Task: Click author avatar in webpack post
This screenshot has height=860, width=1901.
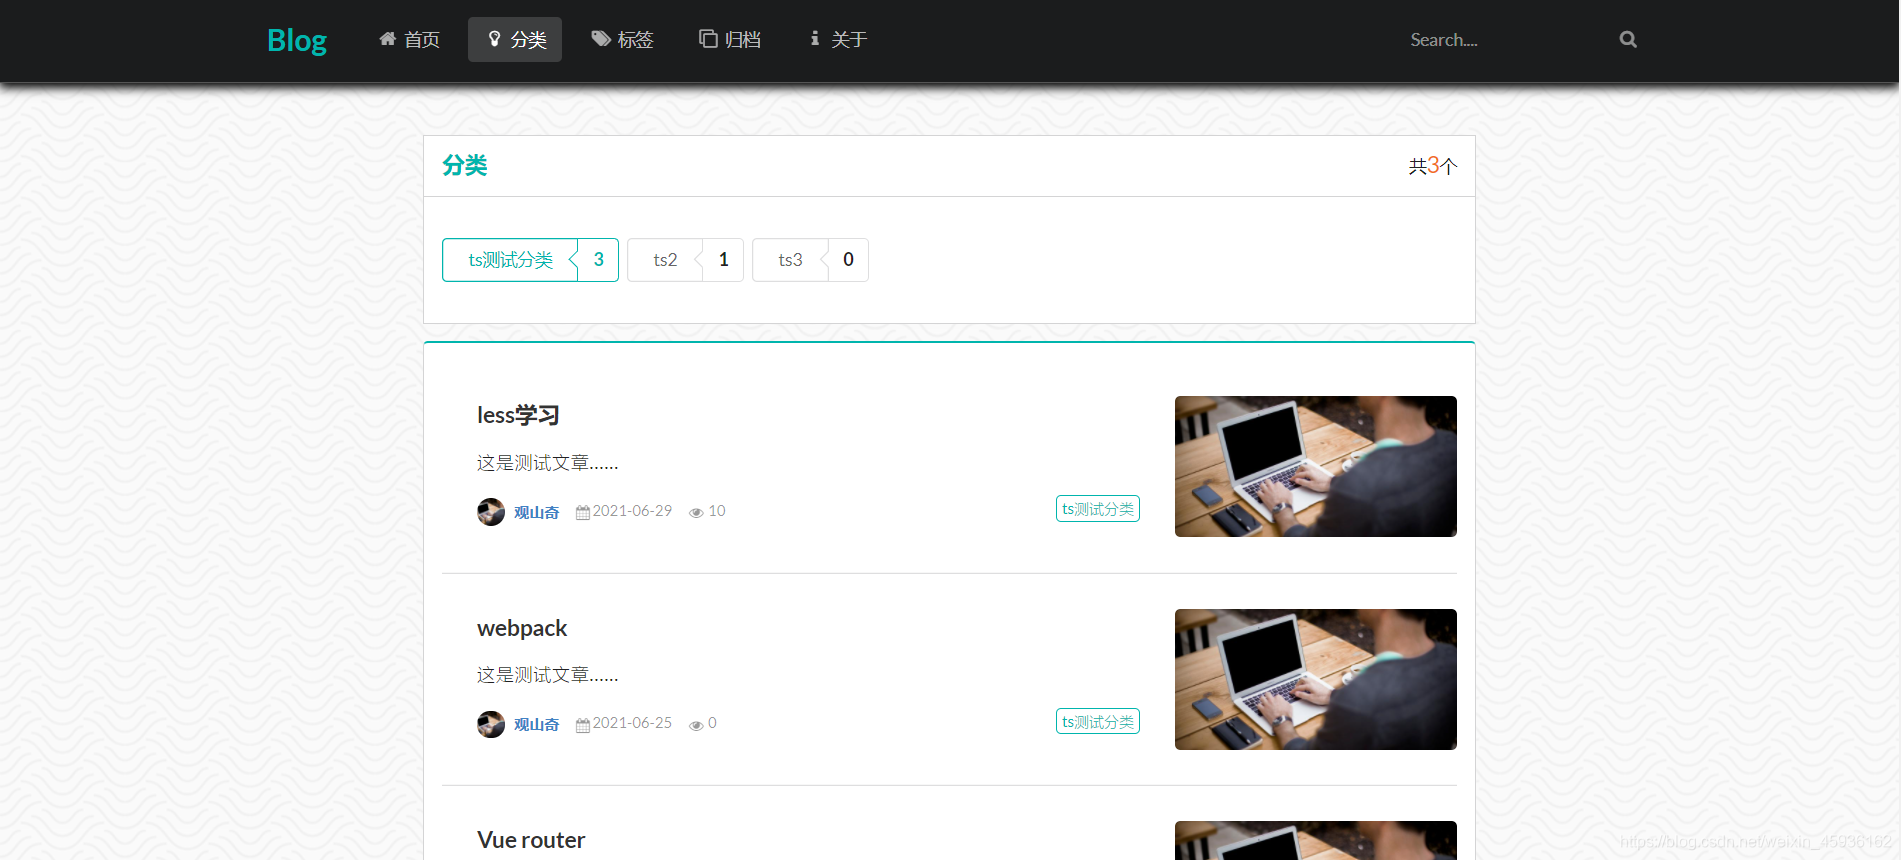Action: pyautogui.click(x=491, y=724)
